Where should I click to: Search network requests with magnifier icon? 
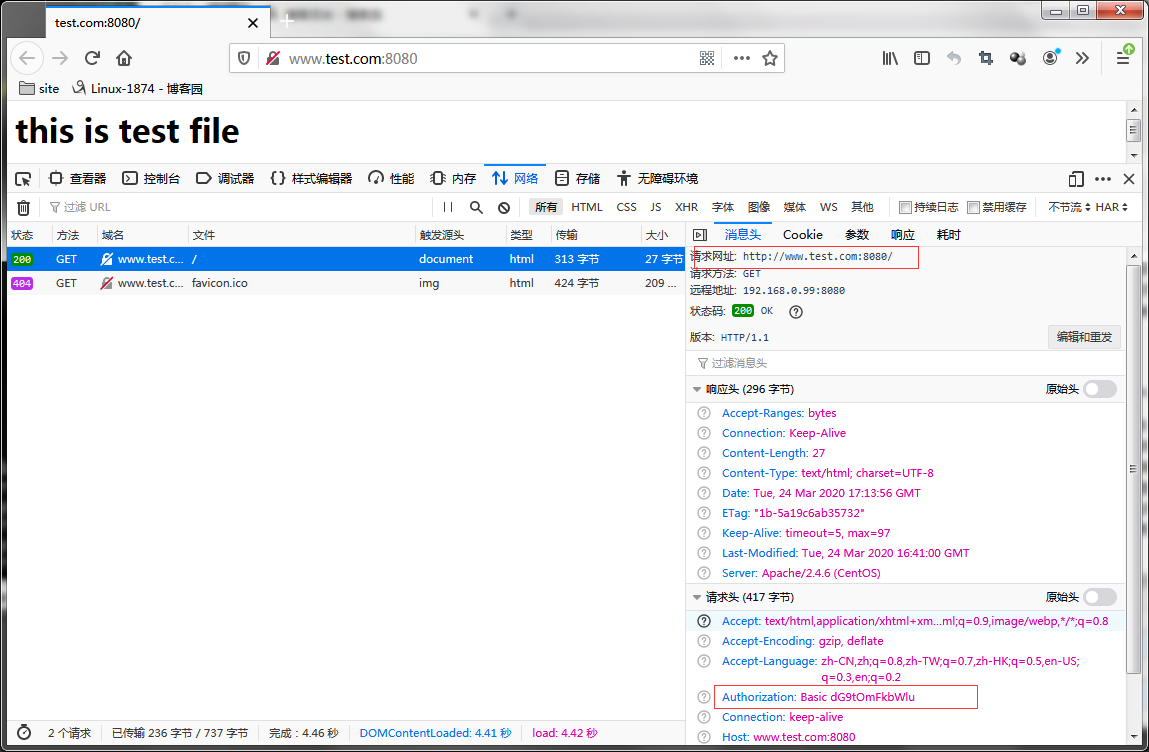pos(476,207)
